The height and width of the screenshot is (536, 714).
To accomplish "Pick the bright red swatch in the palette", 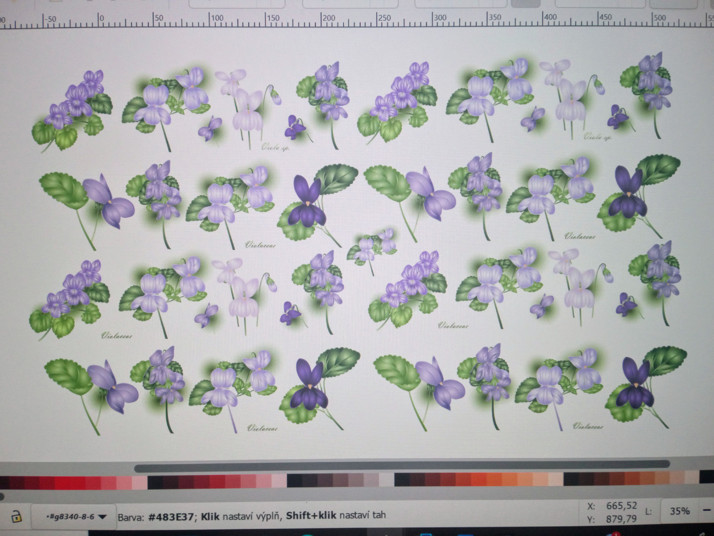I will coord(70,482).
